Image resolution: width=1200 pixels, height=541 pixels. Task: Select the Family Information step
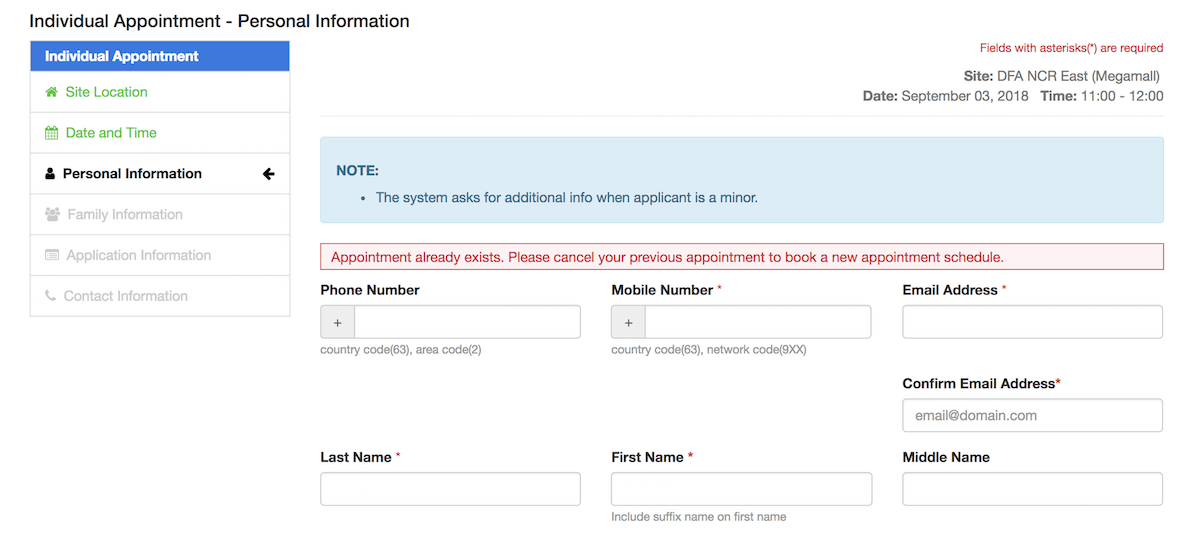(x=125, y=215)
